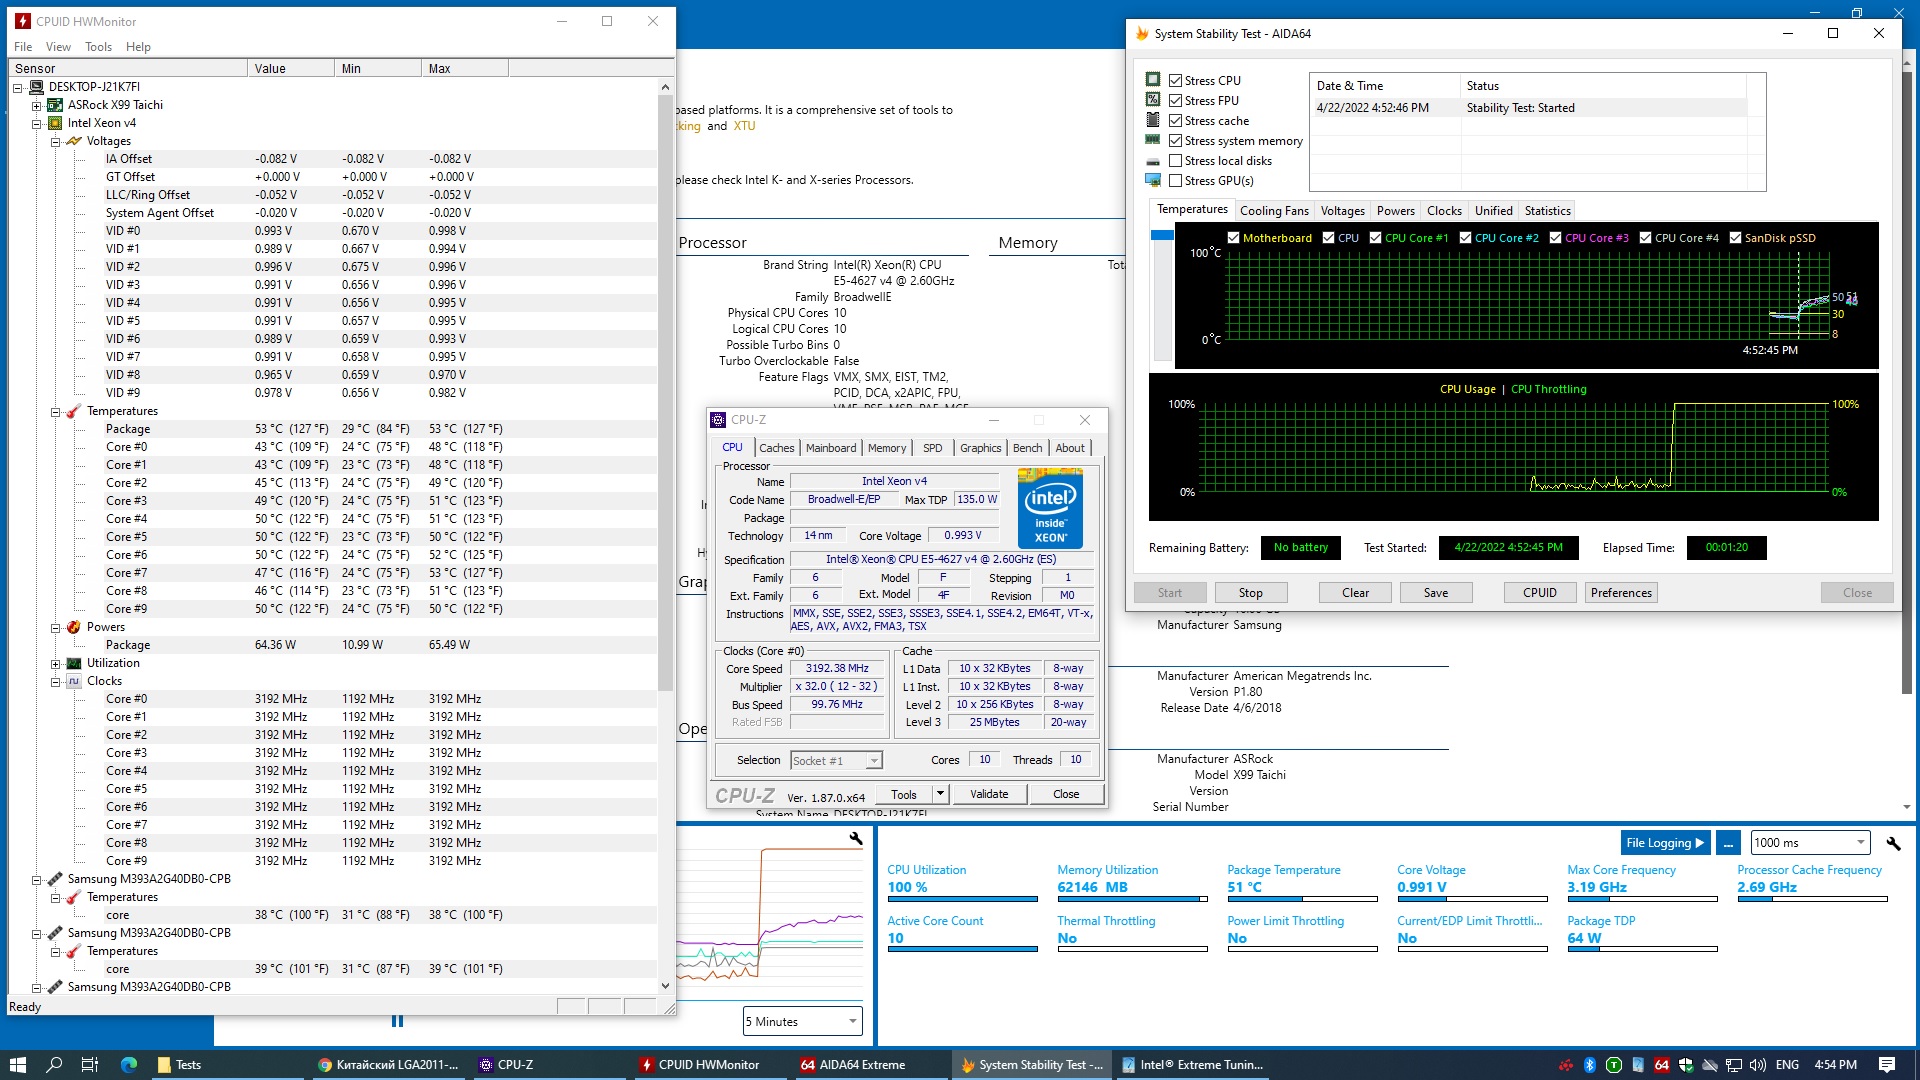This screenshot has width=1920, height=1080.
Task: Click the pause icon below the graph
Action: (397, 1021)
